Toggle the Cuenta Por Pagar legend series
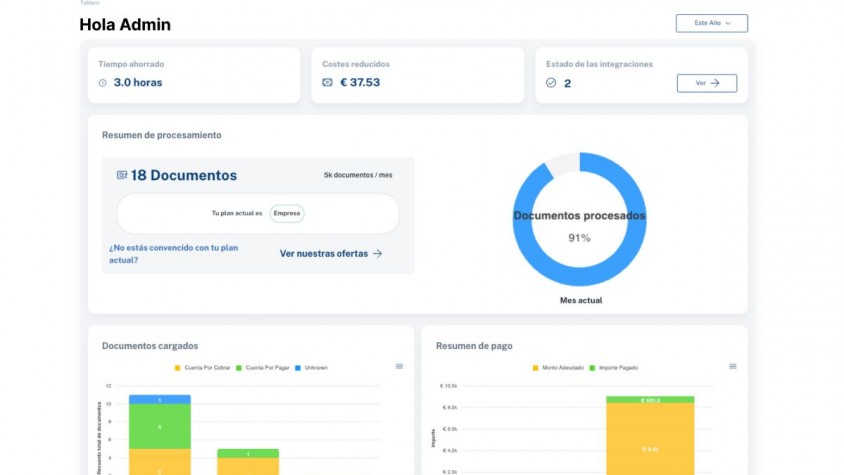Image resolution: width=844 pixels, height=475 pixels. [x=263, y=368]
